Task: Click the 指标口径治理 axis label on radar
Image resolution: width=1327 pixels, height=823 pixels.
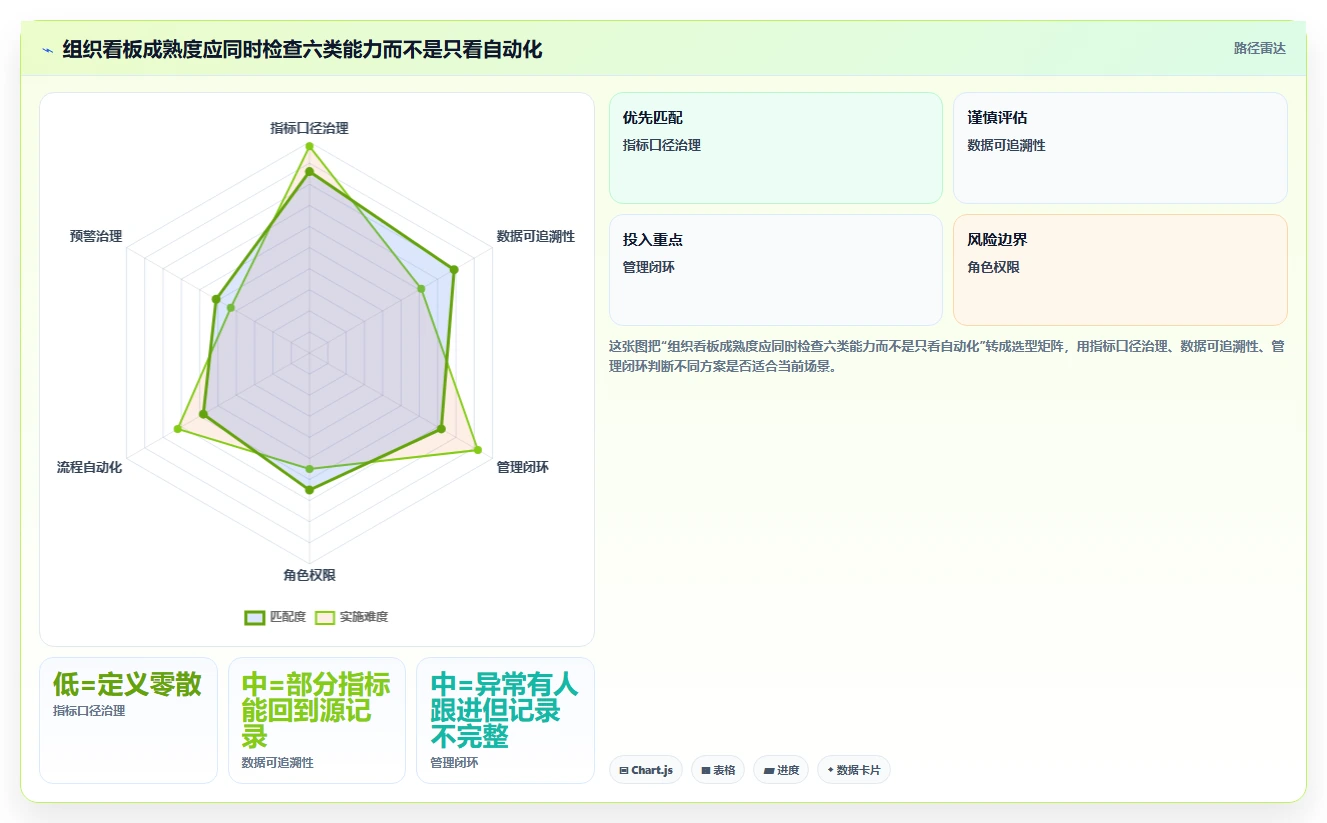Action: click(309, 128)
